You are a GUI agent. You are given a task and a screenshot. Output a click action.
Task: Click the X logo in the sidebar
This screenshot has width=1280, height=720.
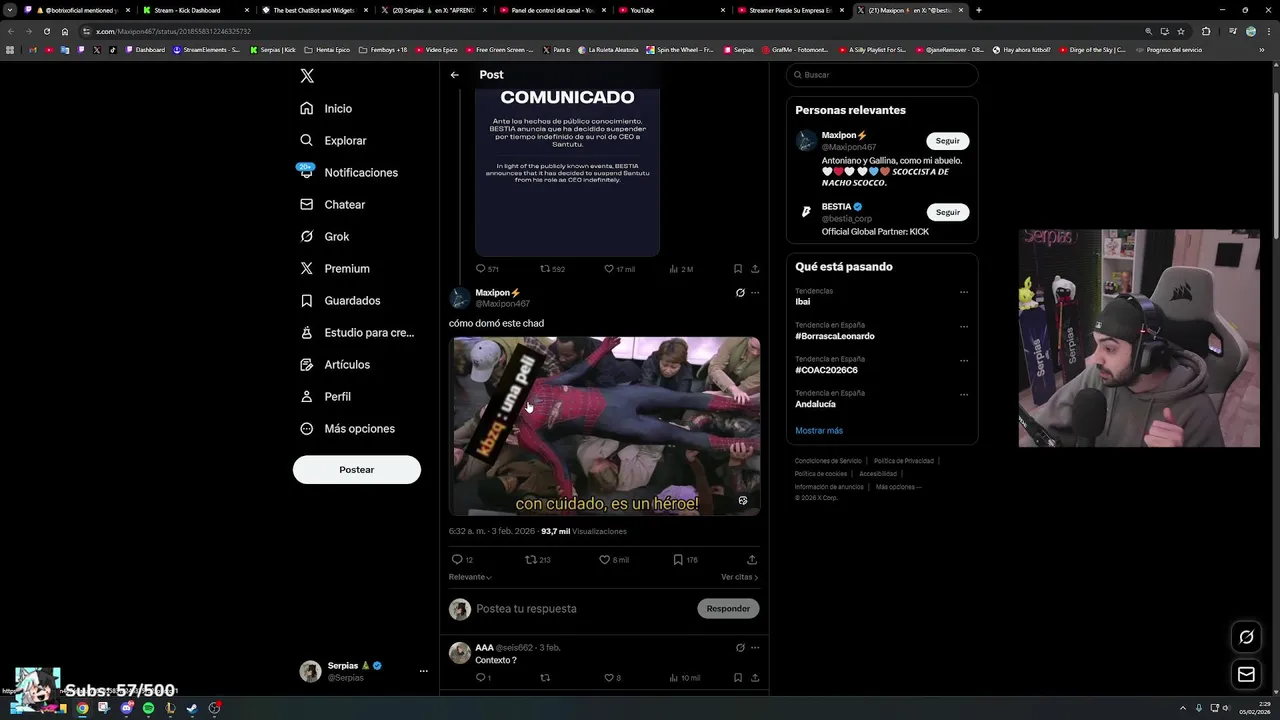click(x=307, y=76)
